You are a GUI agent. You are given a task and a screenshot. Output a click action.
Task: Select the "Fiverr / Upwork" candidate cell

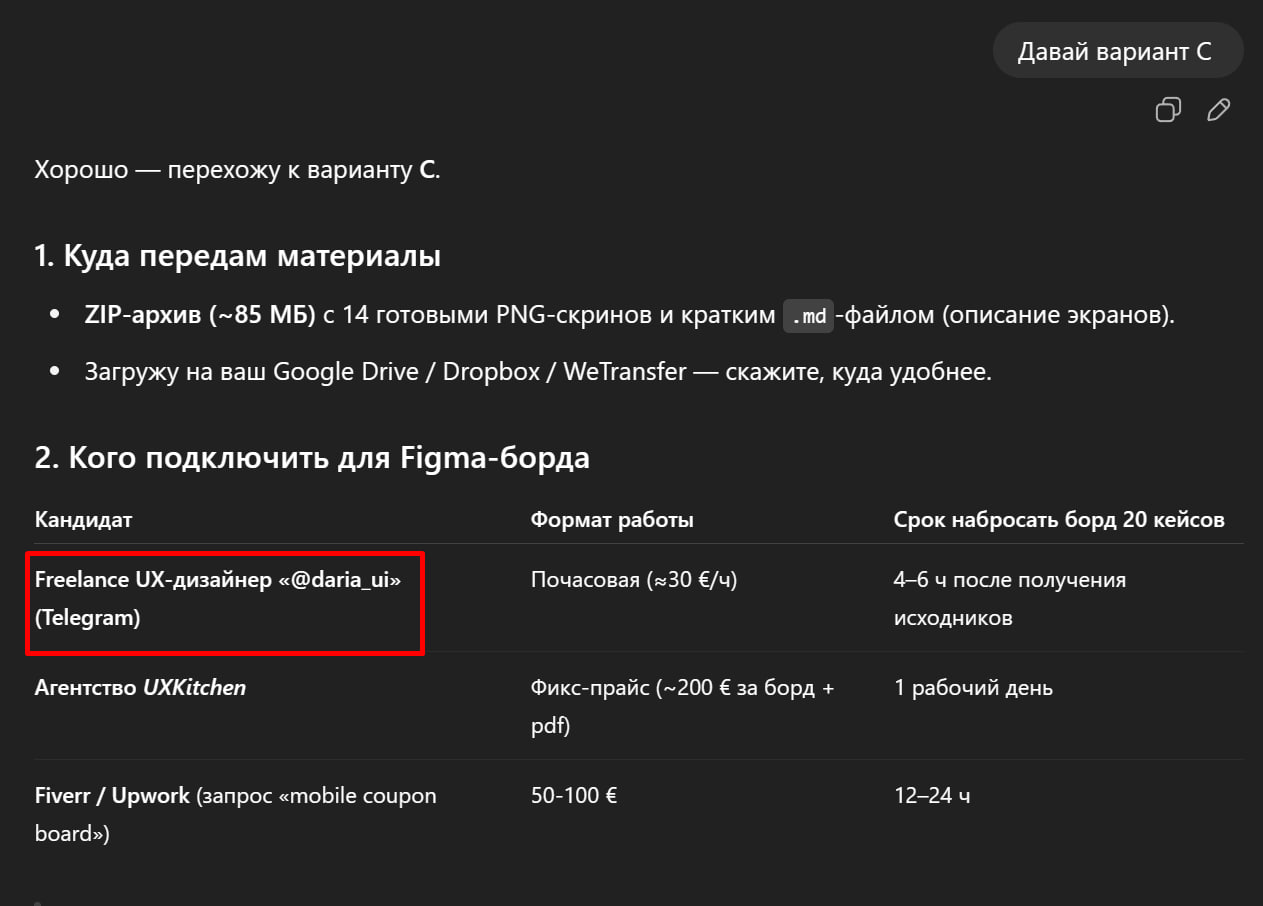(236, 815)
